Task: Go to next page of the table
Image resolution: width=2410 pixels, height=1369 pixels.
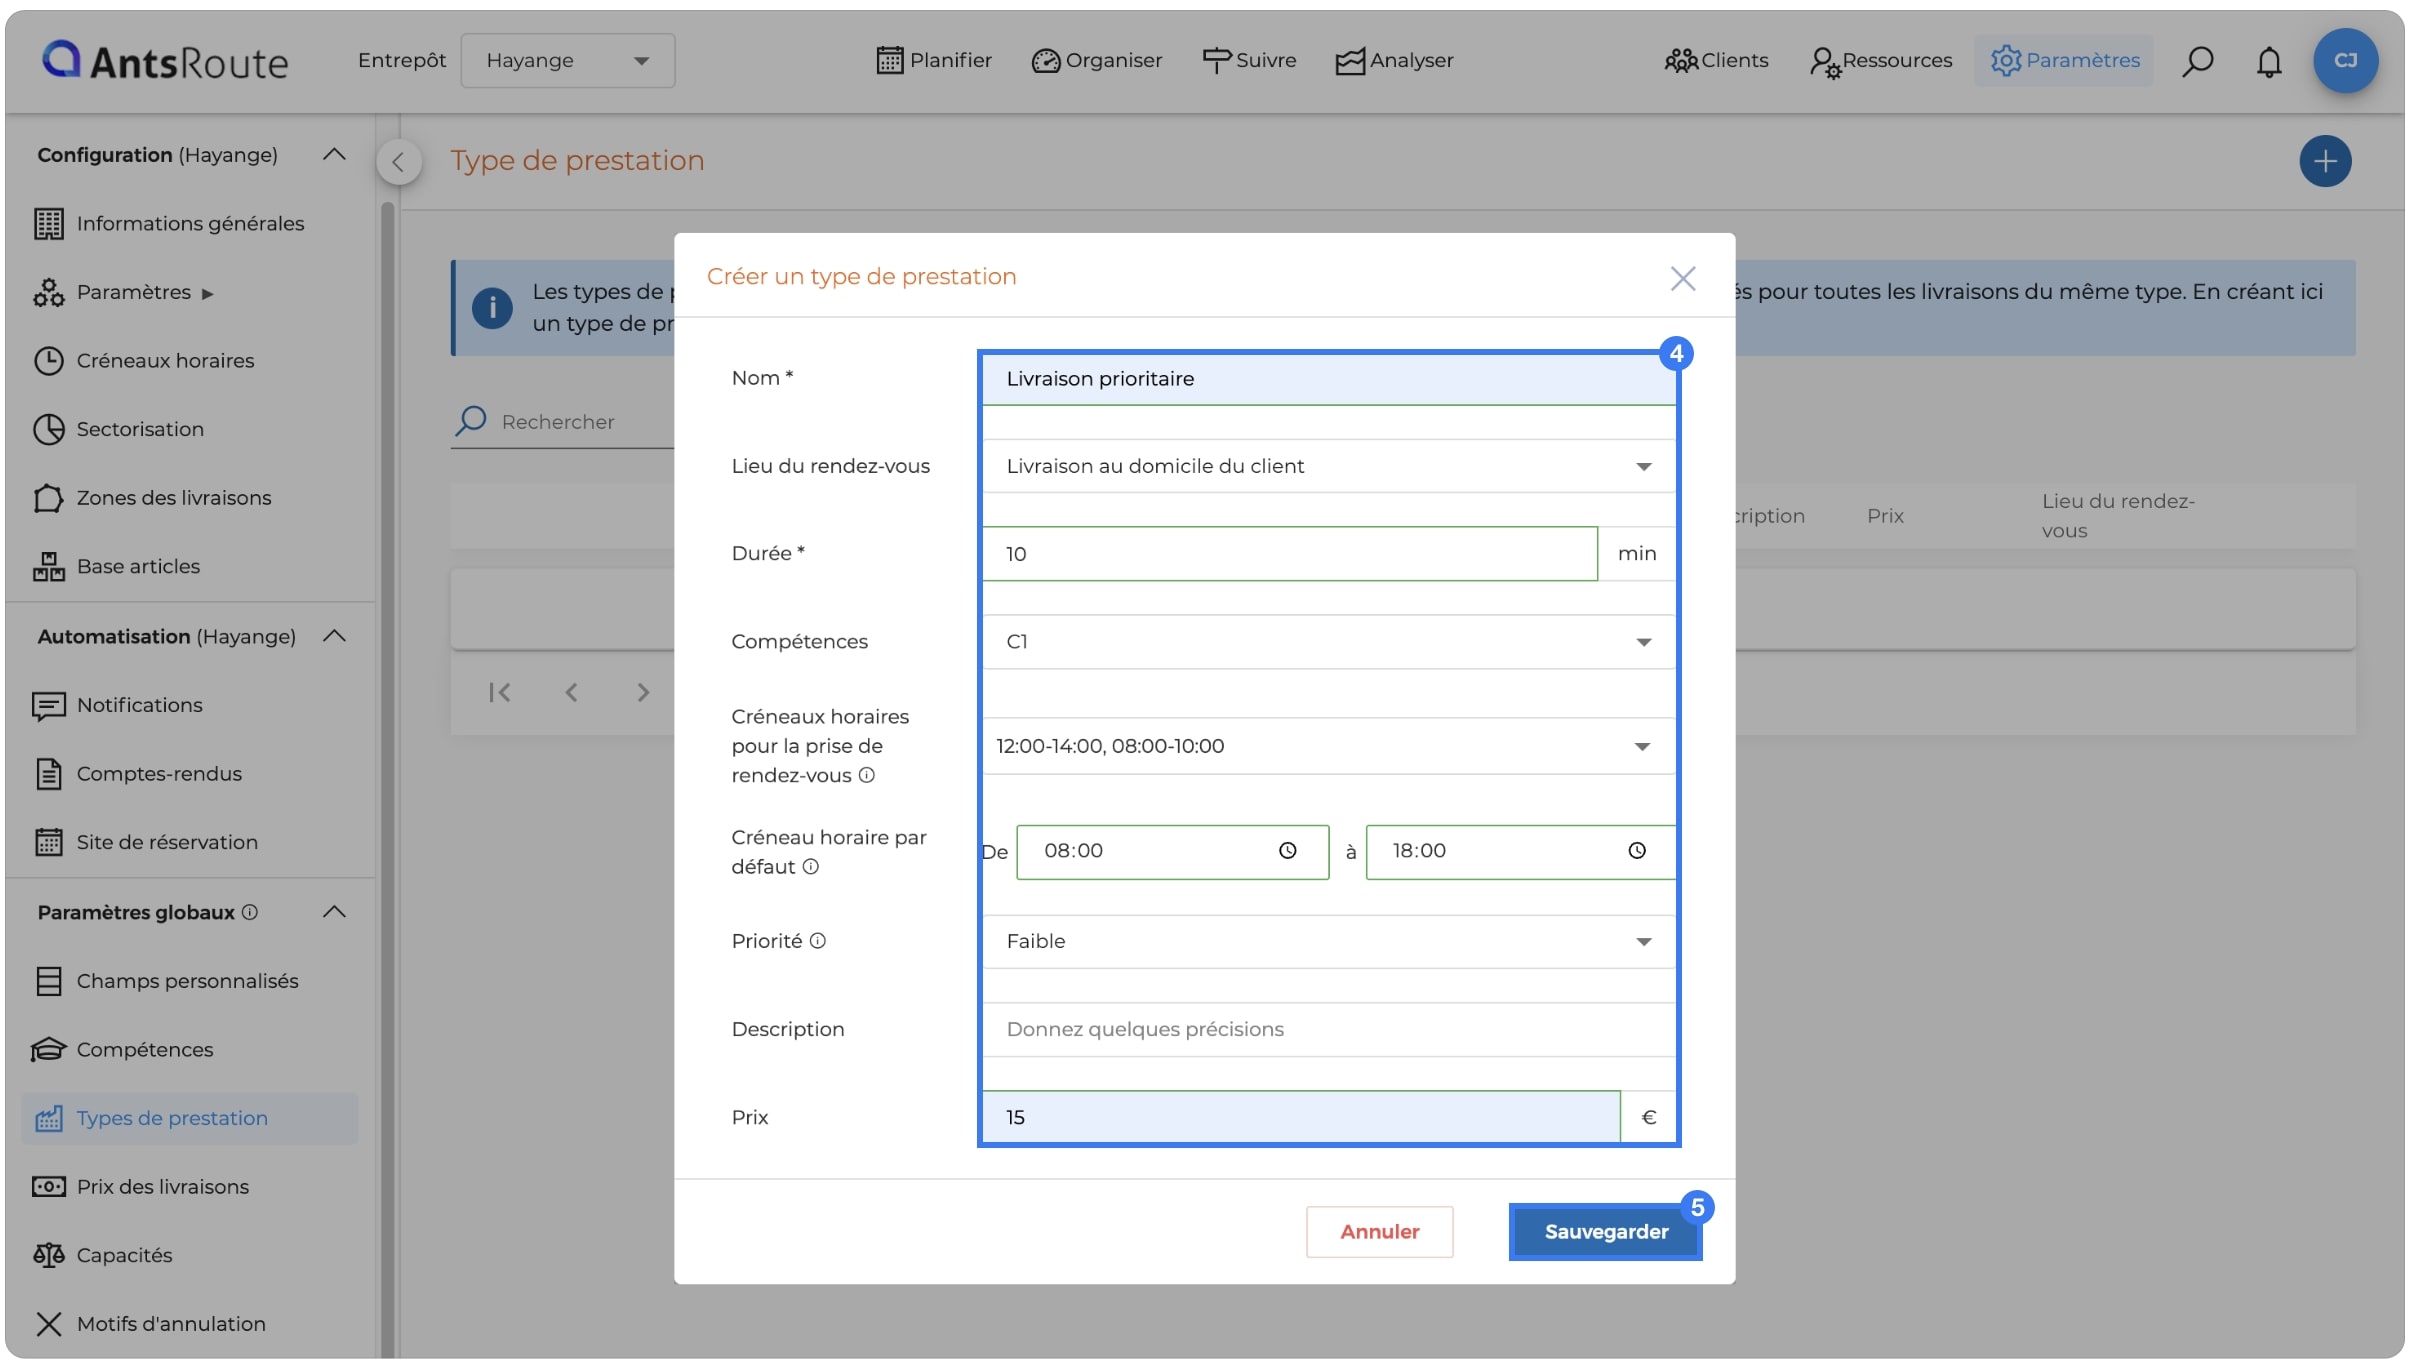Action: pyautogui.click(x=643, y=692)
